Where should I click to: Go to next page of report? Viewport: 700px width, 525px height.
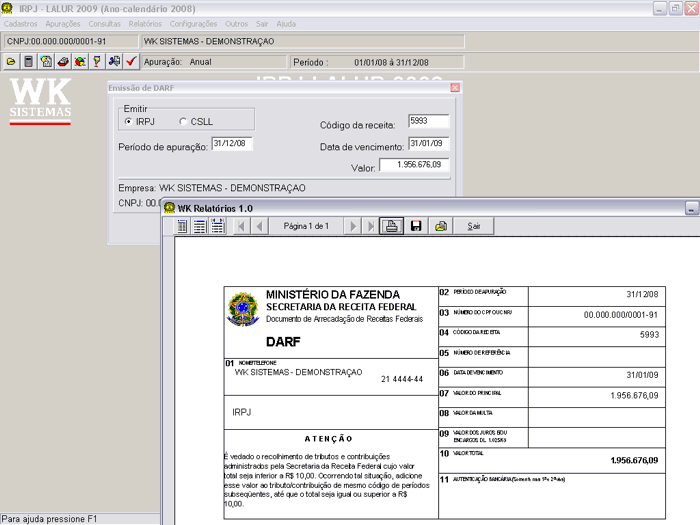point(352,227)
